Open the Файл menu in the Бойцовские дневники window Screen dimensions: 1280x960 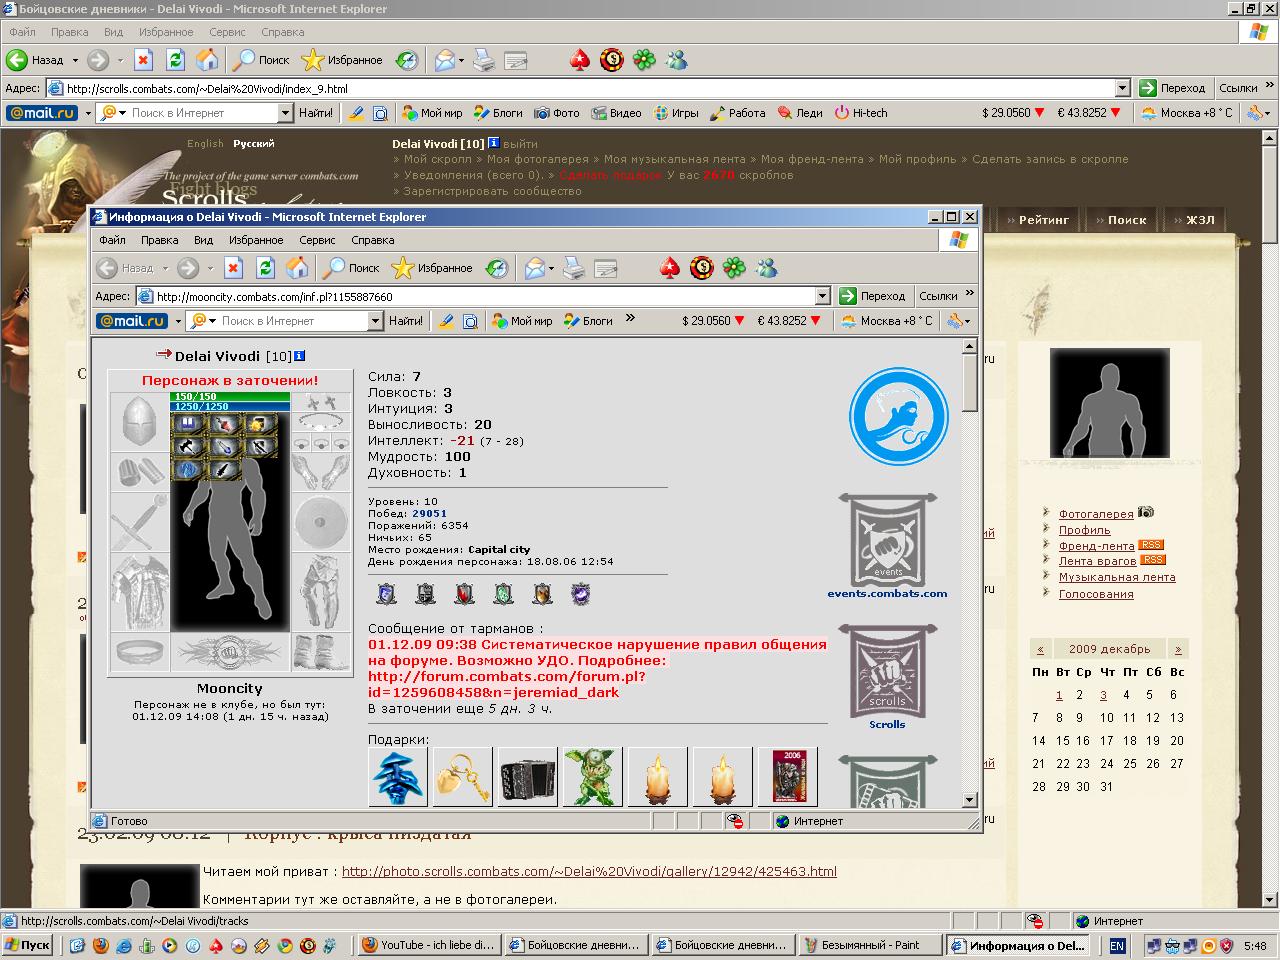[22, 32]
